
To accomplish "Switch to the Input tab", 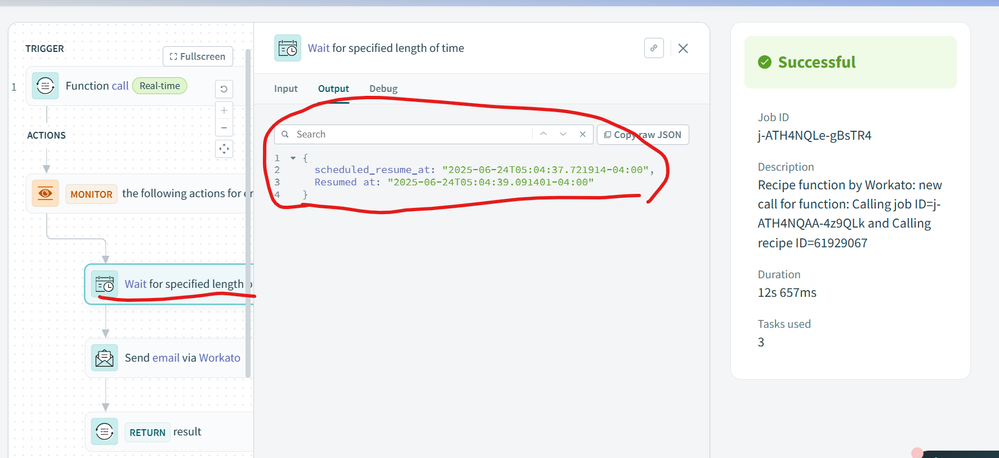I will (286, 89).
